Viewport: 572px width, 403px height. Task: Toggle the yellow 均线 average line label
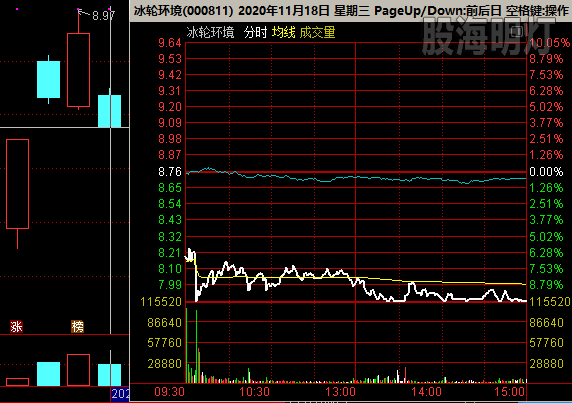(x=283, y=32)
